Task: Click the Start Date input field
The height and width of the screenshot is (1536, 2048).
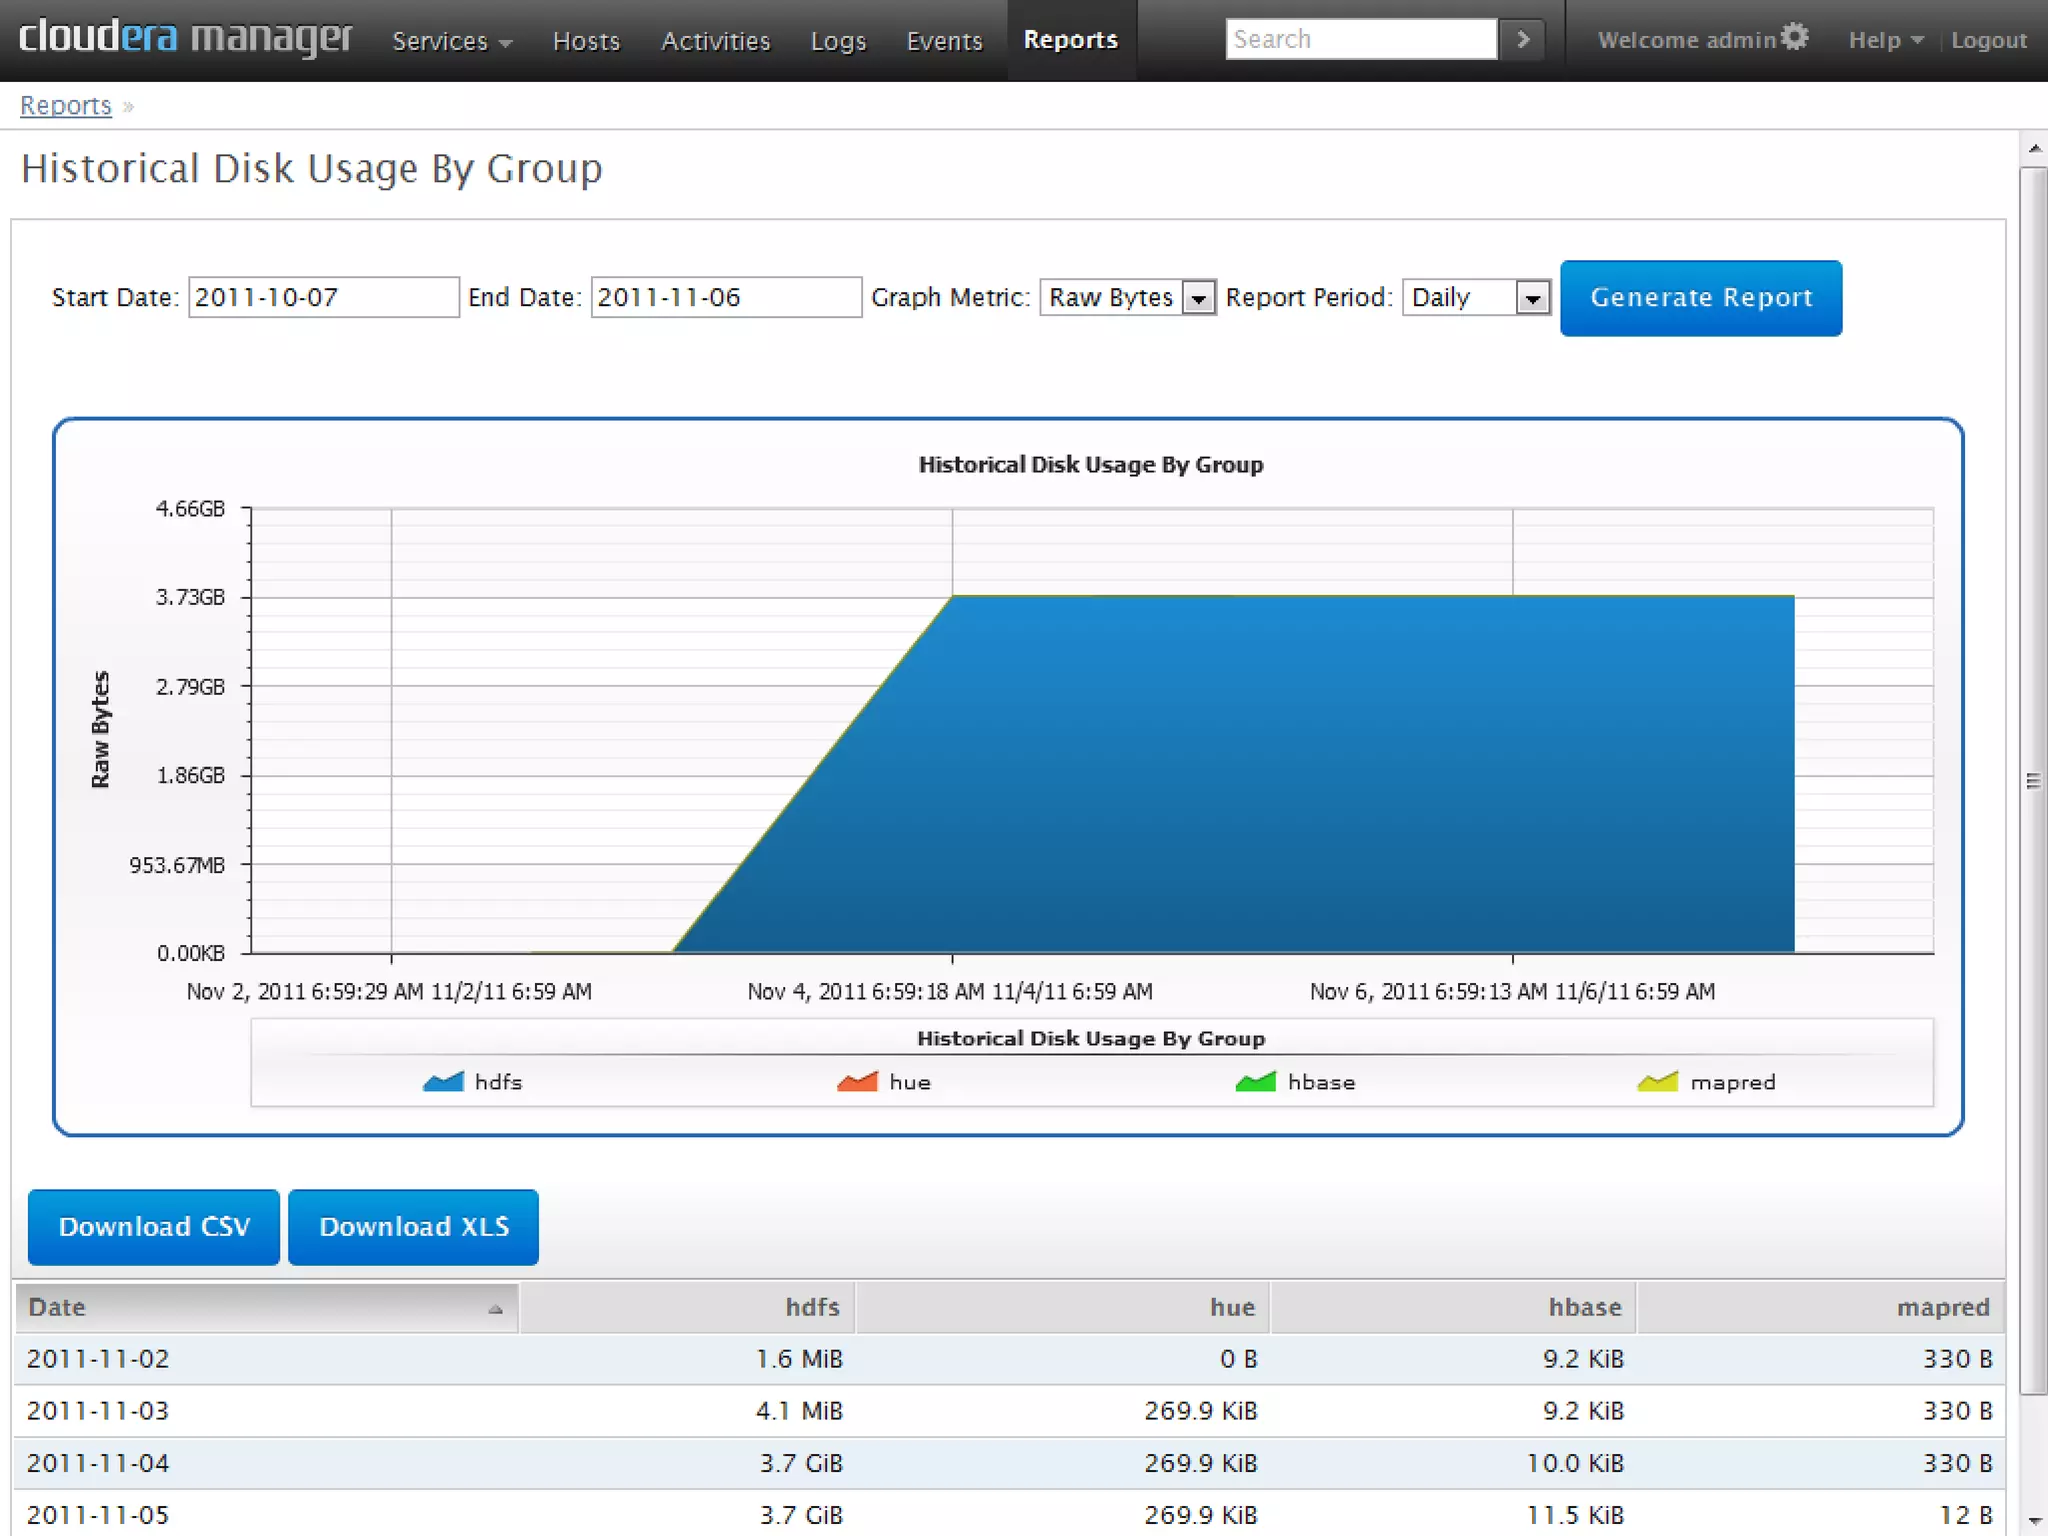Action: pos(323,298)
